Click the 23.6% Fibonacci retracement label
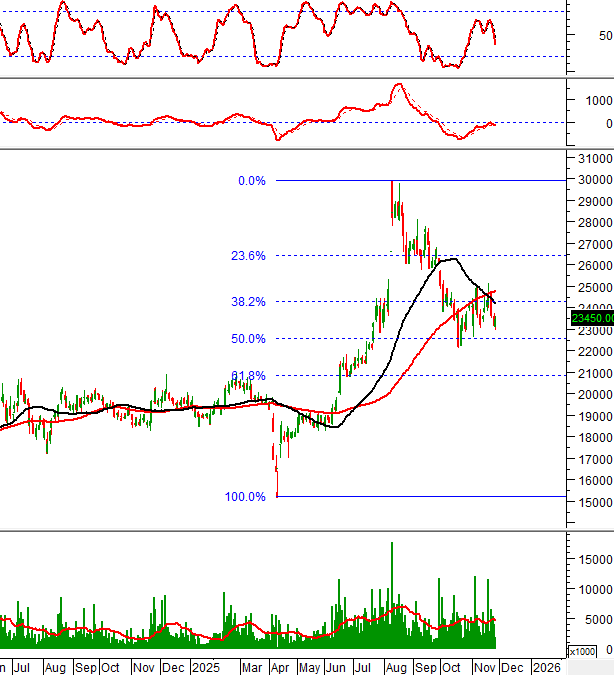Screen dimensions: 614x675 coord(248,256)
